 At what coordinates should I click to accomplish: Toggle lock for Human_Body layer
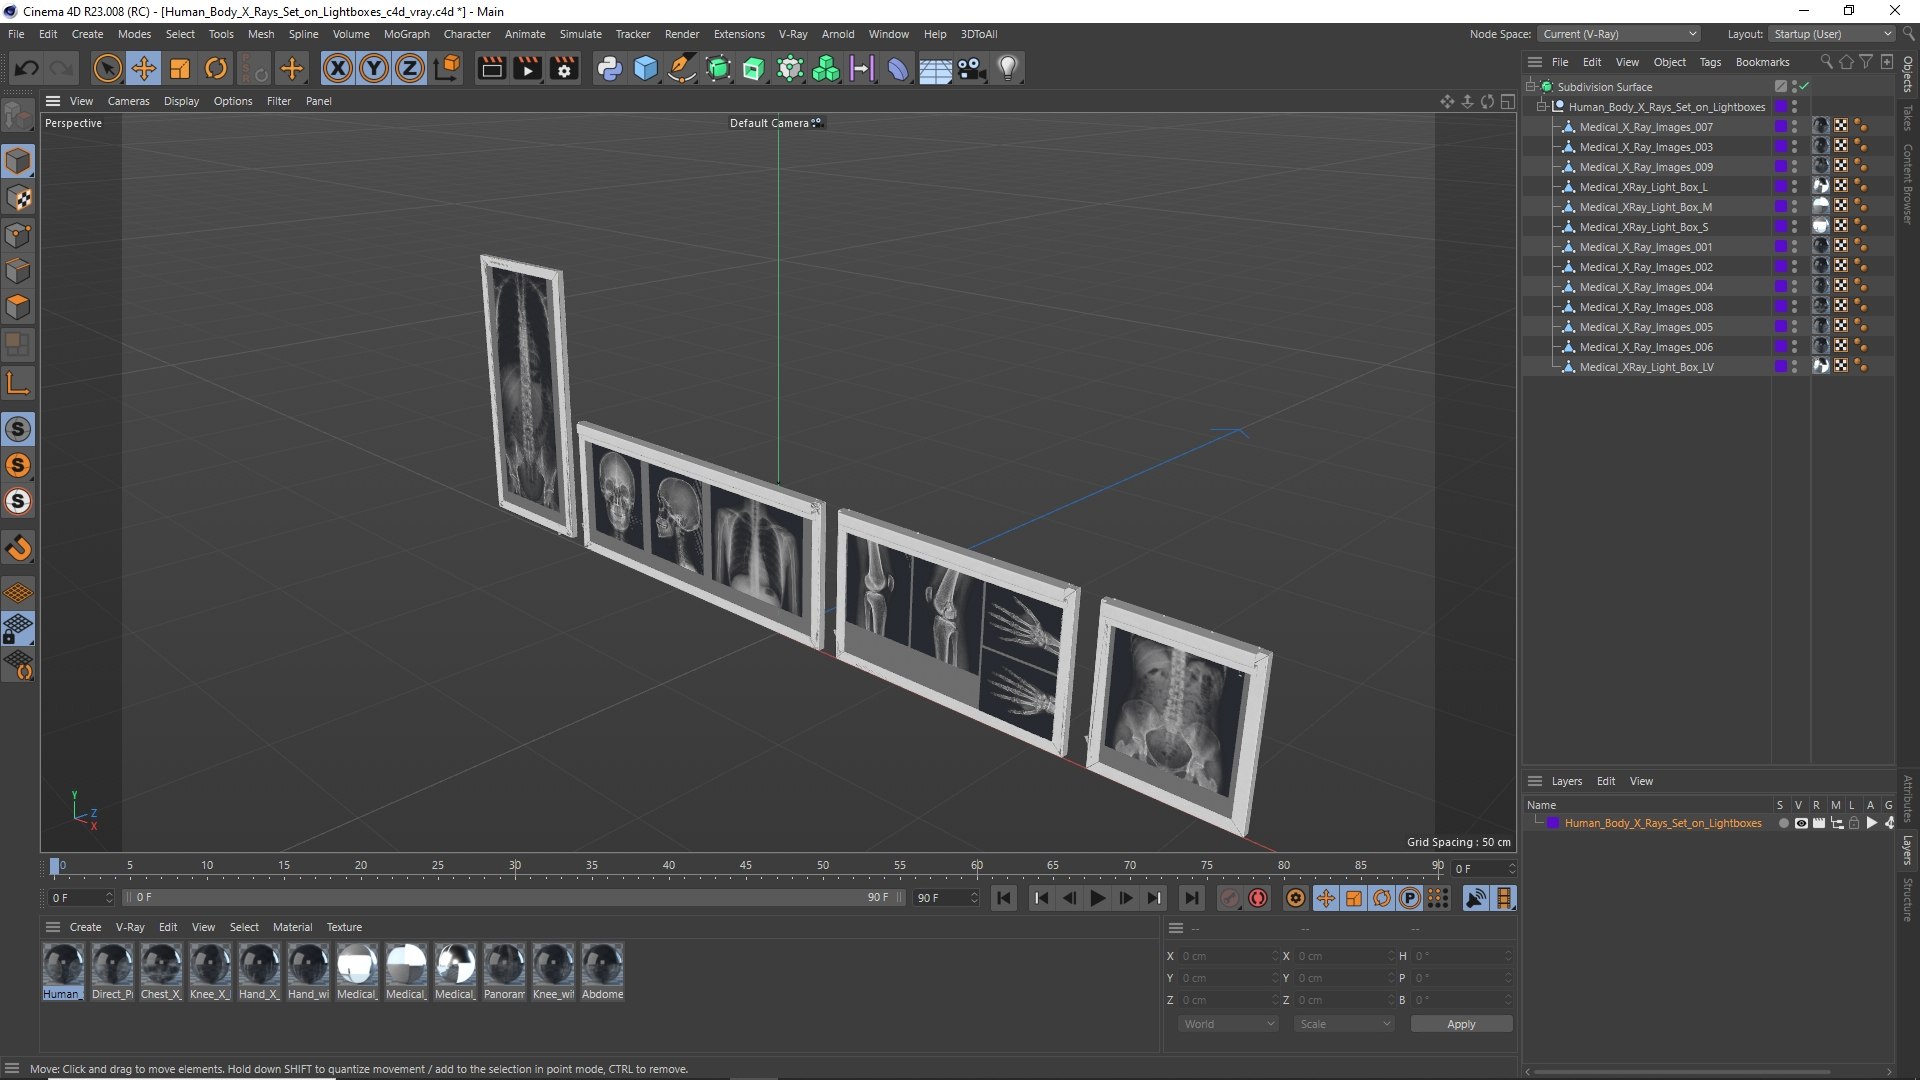pyautogui.click(x=1854, y=824)
